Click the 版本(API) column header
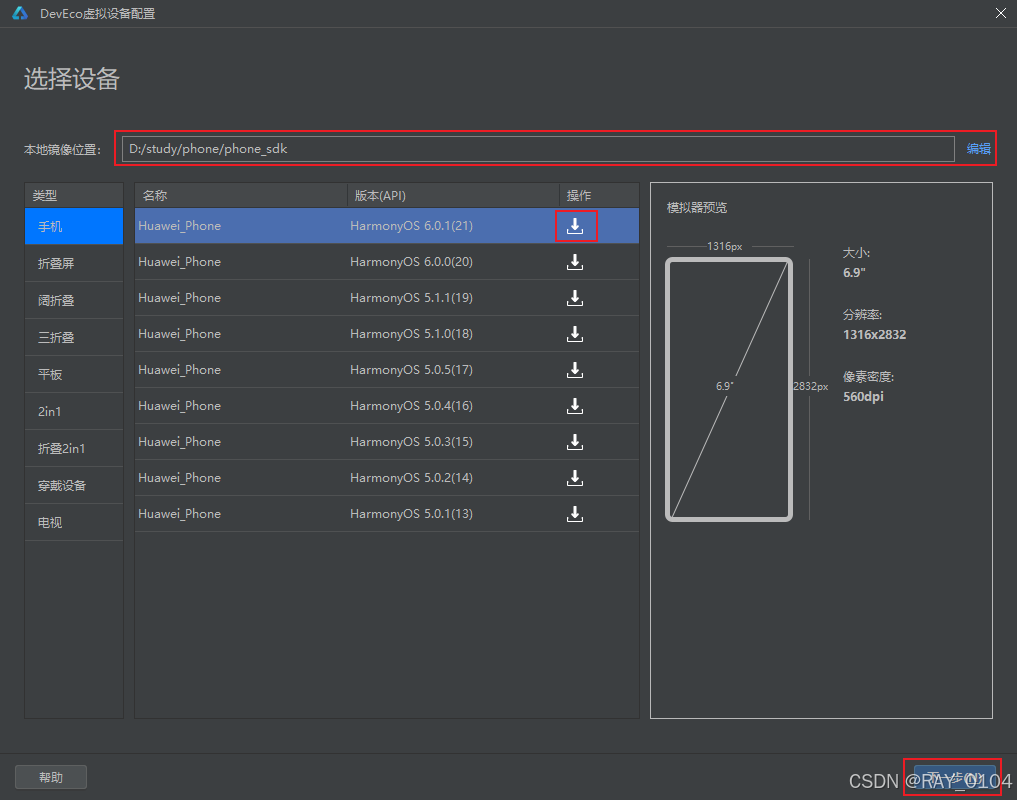 coord(453,195)
